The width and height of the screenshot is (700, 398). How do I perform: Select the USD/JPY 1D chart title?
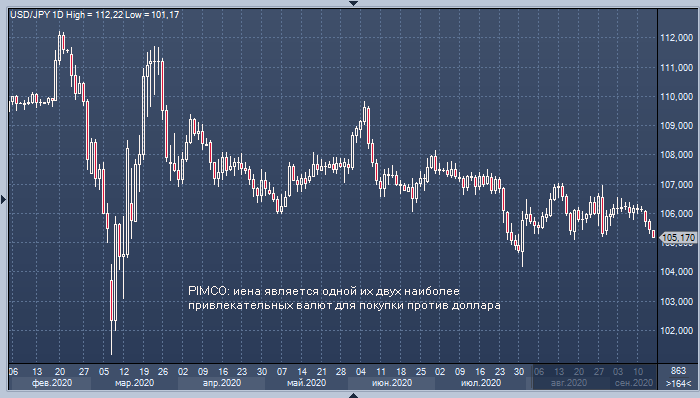[95, 15]
